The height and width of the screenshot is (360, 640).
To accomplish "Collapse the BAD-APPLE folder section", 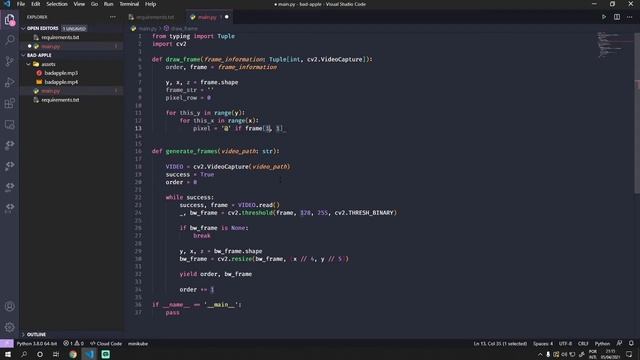I will 23,55.
